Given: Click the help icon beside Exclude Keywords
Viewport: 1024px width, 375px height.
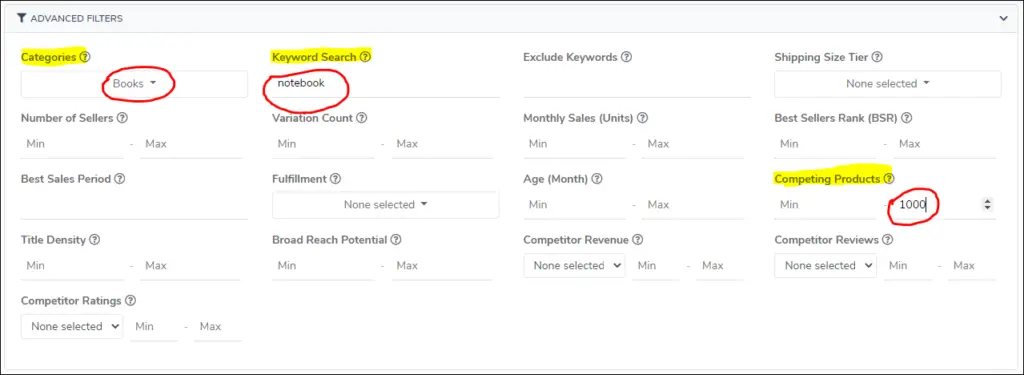Looking at the screenshot, I should [x=626, y=57].
